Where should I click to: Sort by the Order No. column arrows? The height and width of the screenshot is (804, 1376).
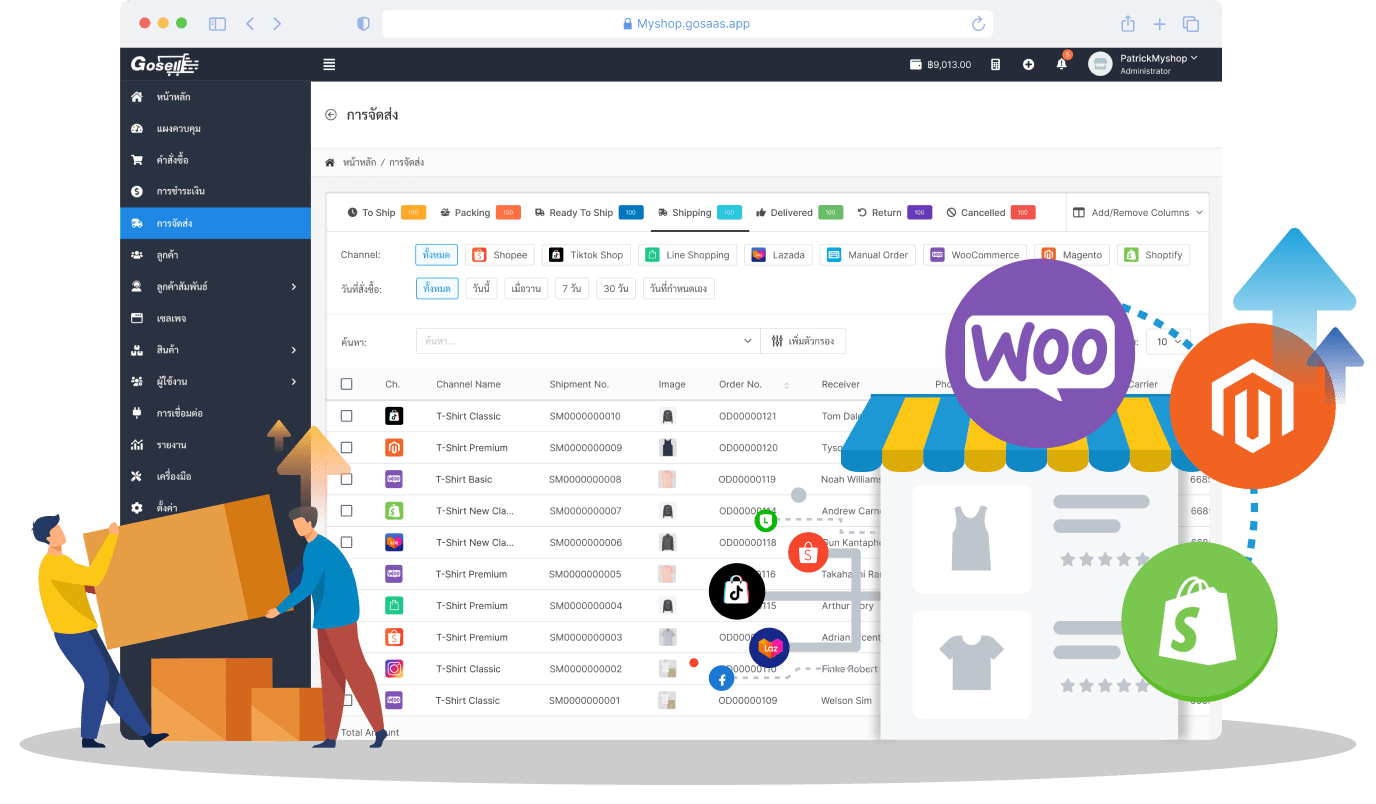pyautogui.click(x=786, y=385)
